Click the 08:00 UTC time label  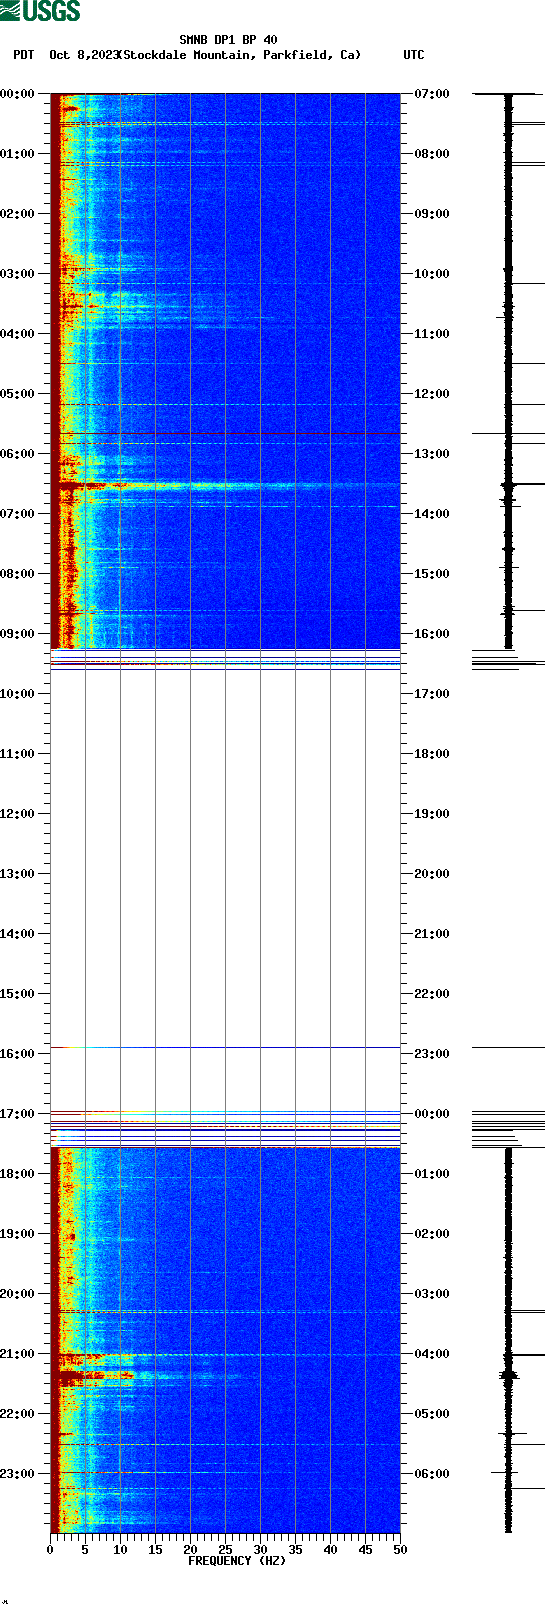tap(432, 154)
